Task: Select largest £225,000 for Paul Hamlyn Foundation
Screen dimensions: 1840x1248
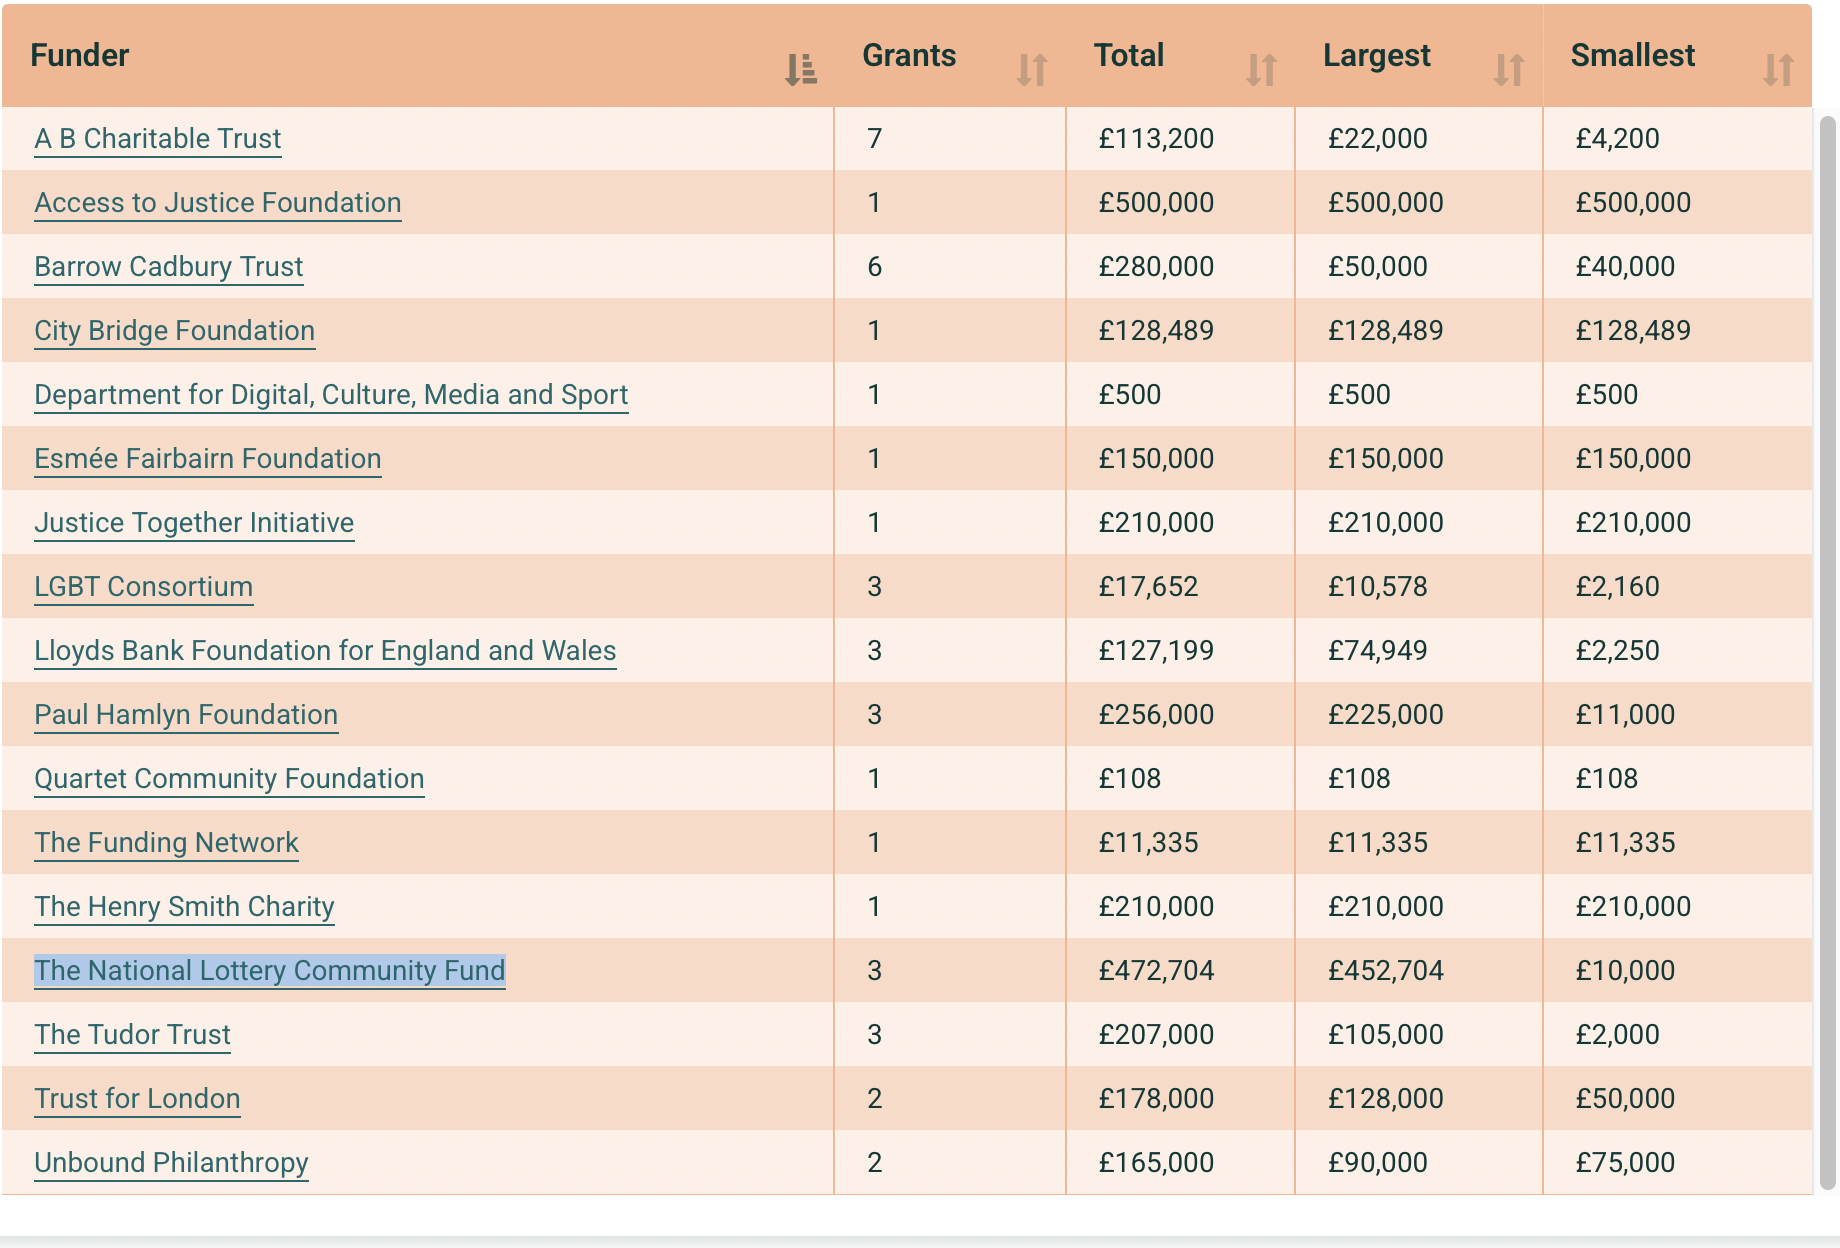Action: tap(1386, 715)
